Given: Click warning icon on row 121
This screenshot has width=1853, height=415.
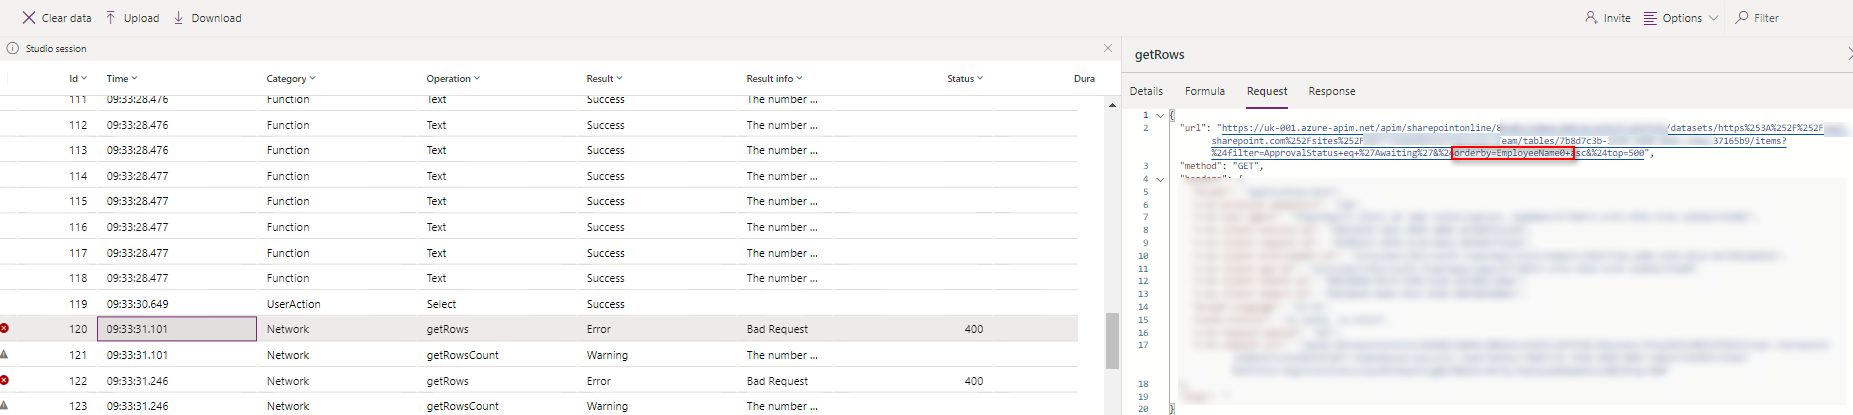Looking at the screenshot, I should click(x=5, y=355).
